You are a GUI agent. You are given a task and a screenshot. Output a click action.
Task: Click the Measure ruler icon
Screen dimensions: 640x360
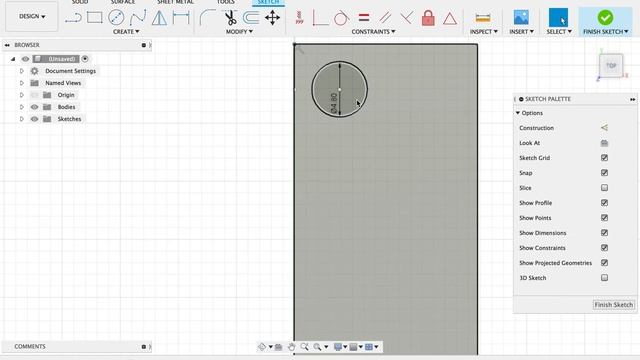pyautogui.click(x=483, y=18)
